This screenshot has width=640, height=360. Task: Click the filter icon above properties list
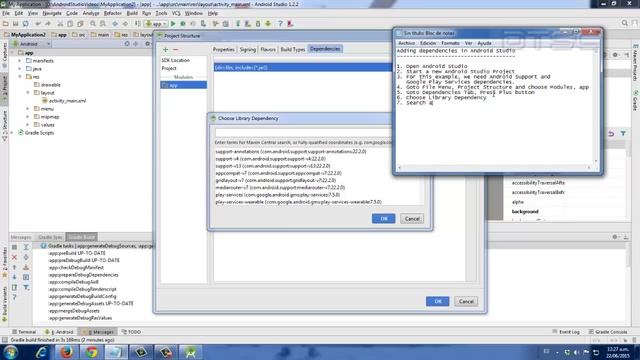[623, 134]
